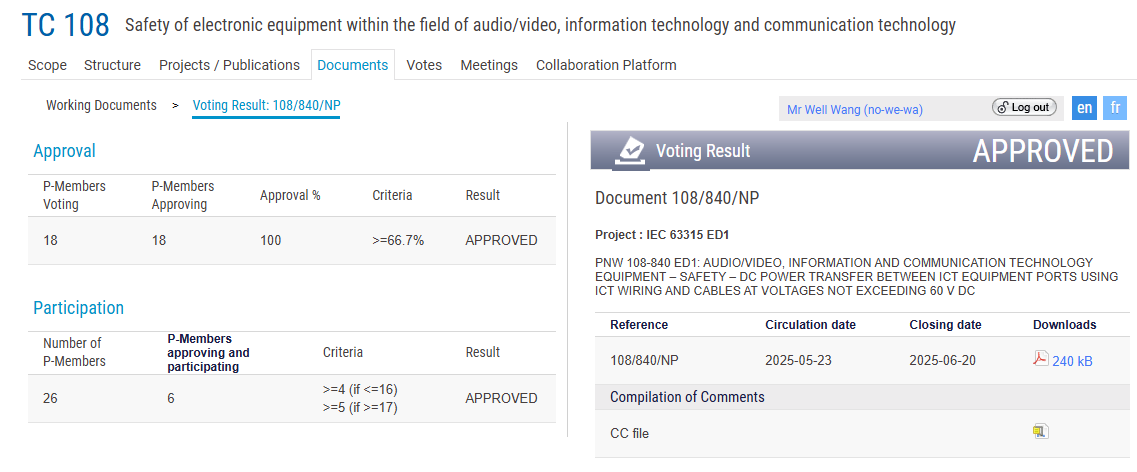The height and width of the screenshot is (472, 1137).
Task: Download the 240 kB PDF icon
Action: point(1040,360)
